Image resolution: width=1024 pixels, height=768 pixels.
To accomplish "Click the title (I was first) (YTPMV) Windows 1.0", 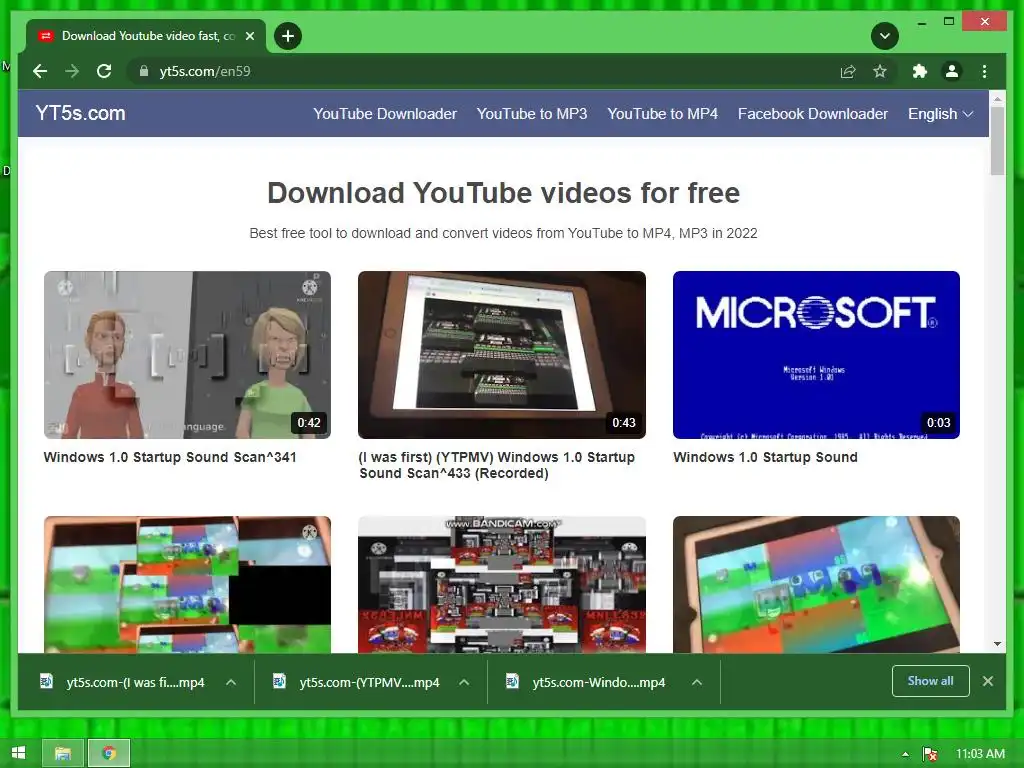I will coord(496,465).
